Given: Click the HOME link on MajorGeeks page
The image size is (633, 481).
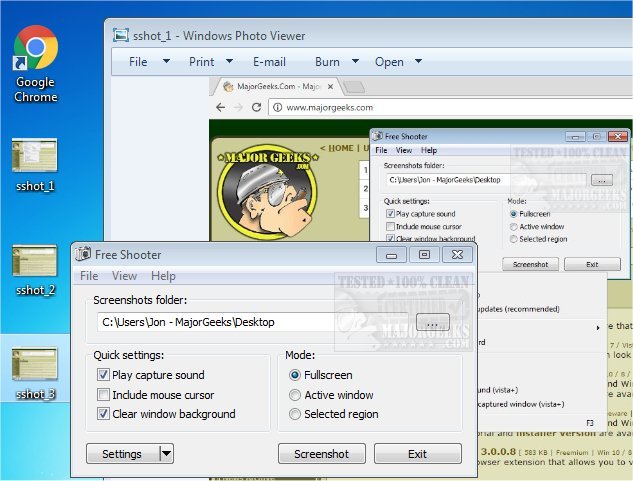Looking at the screenshot, I should point(341,148).
